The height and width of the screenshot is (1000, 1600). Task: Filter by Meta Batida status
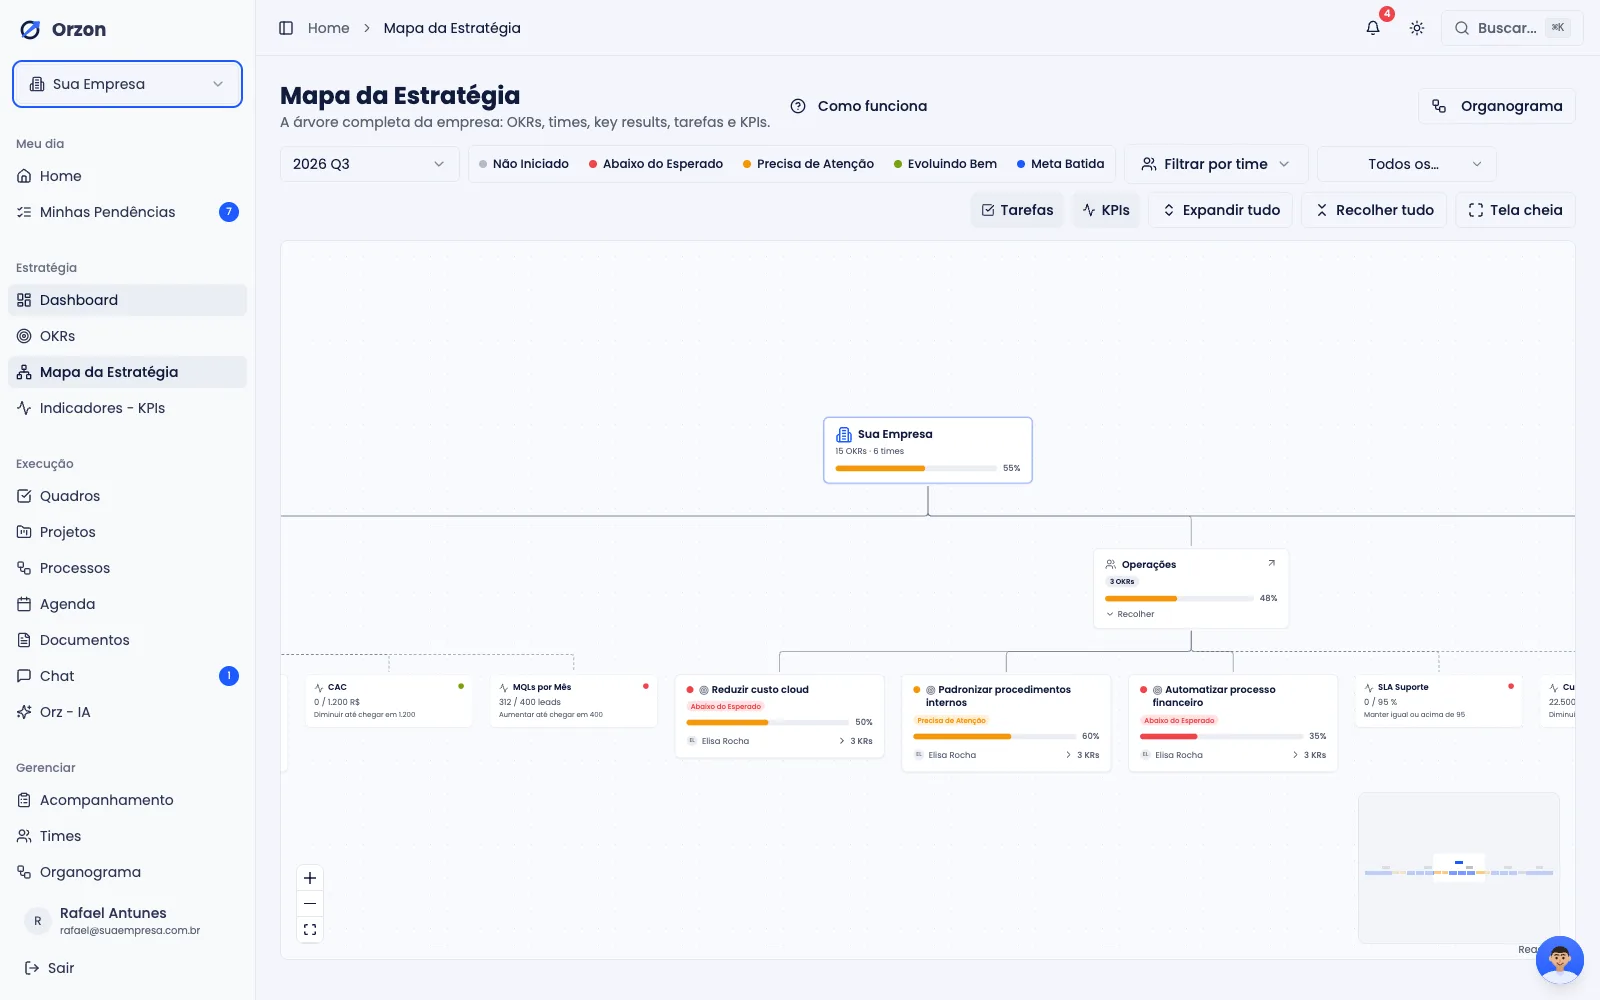point(1061,164)
